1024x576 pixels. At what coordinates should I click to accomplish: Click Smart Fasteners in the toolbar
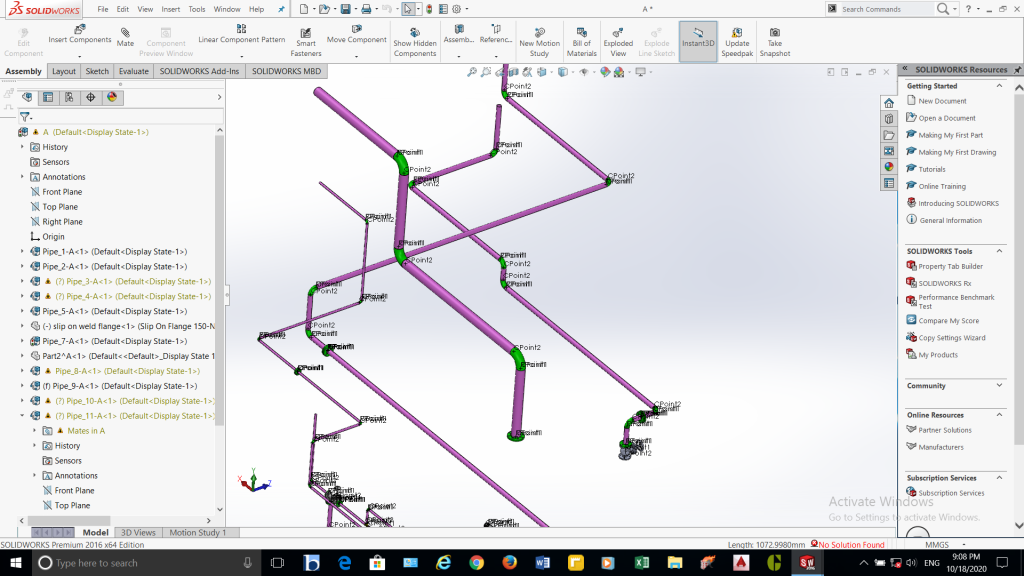[307, 41]
